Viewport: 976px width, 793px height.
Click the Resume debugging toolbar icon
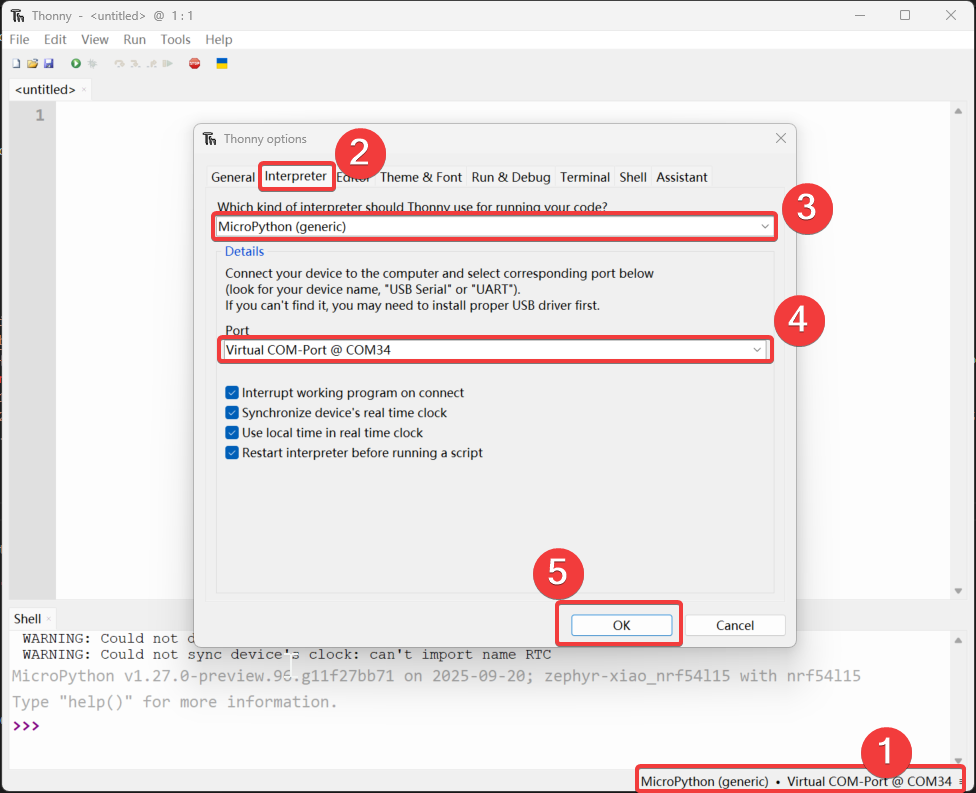[x=167, y=63]
